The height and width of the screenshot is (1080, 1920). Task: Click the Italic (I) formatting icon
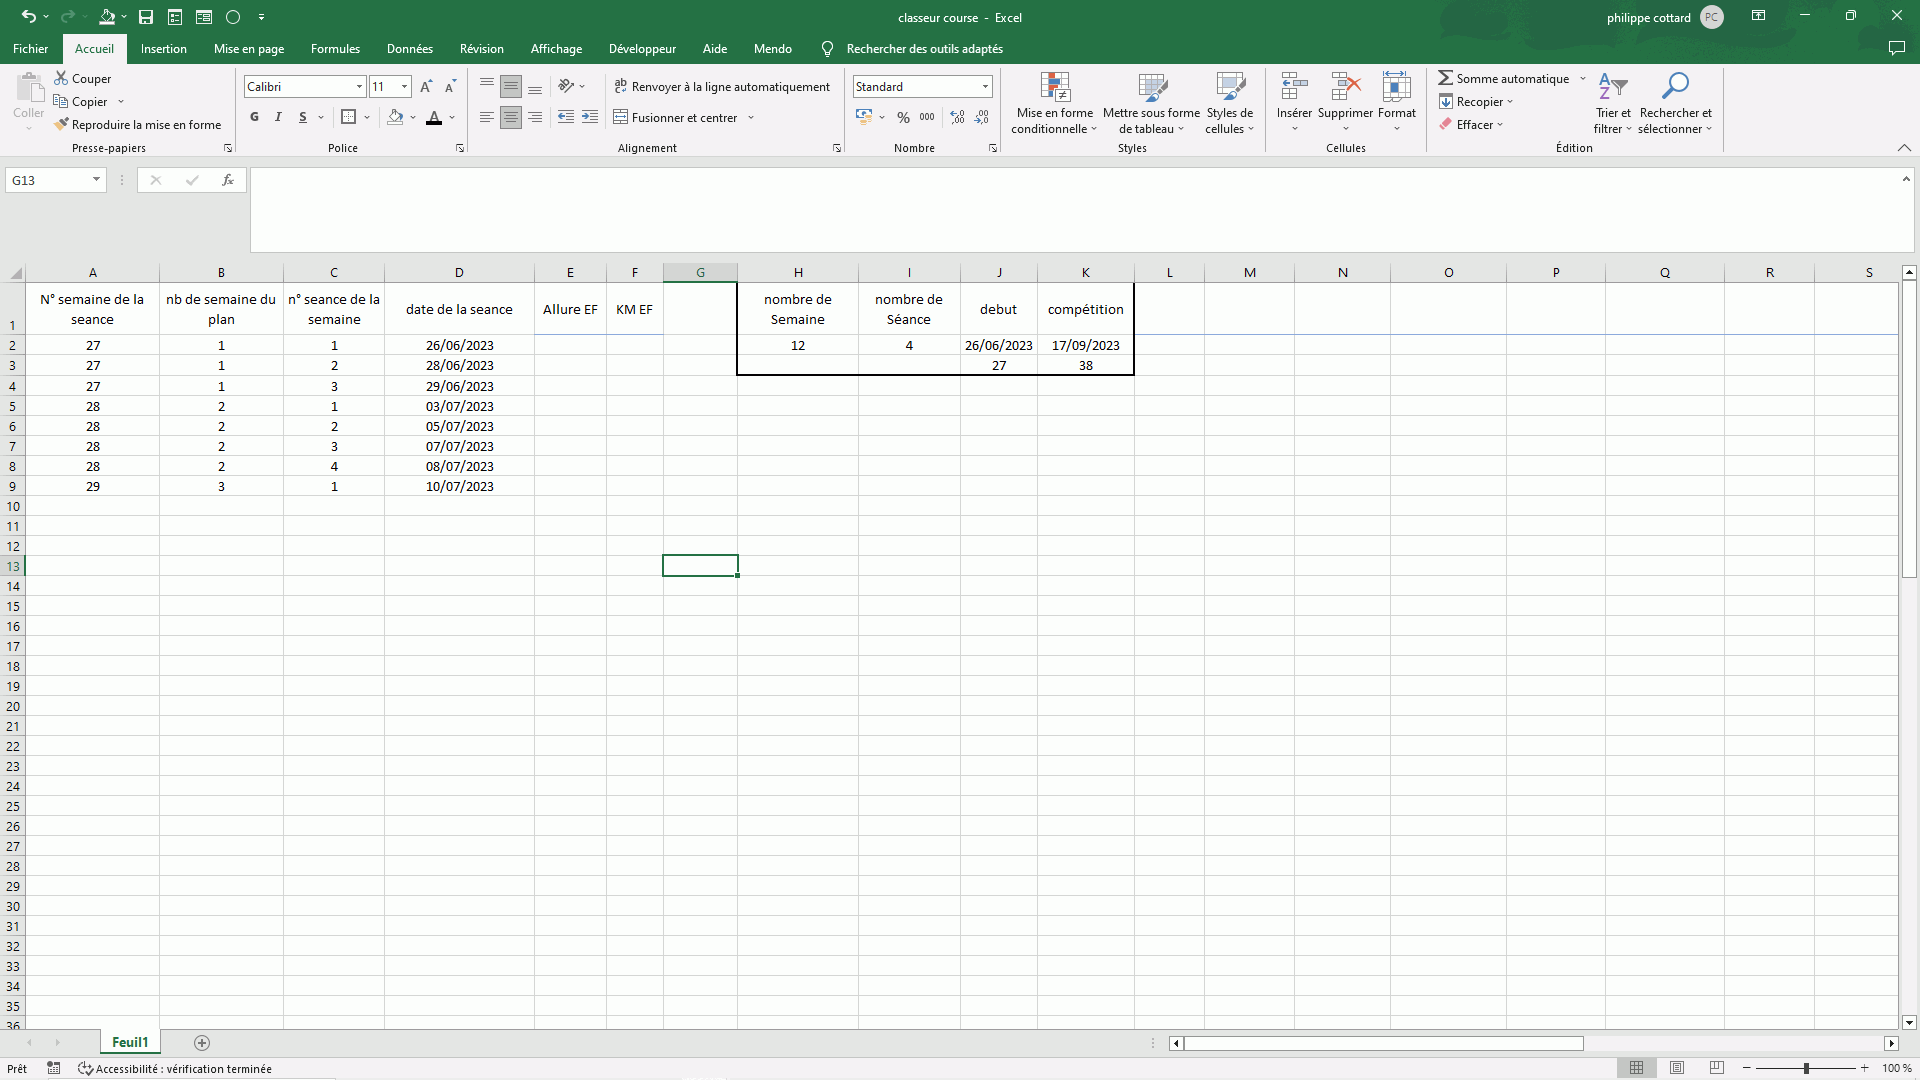(278, 117)
